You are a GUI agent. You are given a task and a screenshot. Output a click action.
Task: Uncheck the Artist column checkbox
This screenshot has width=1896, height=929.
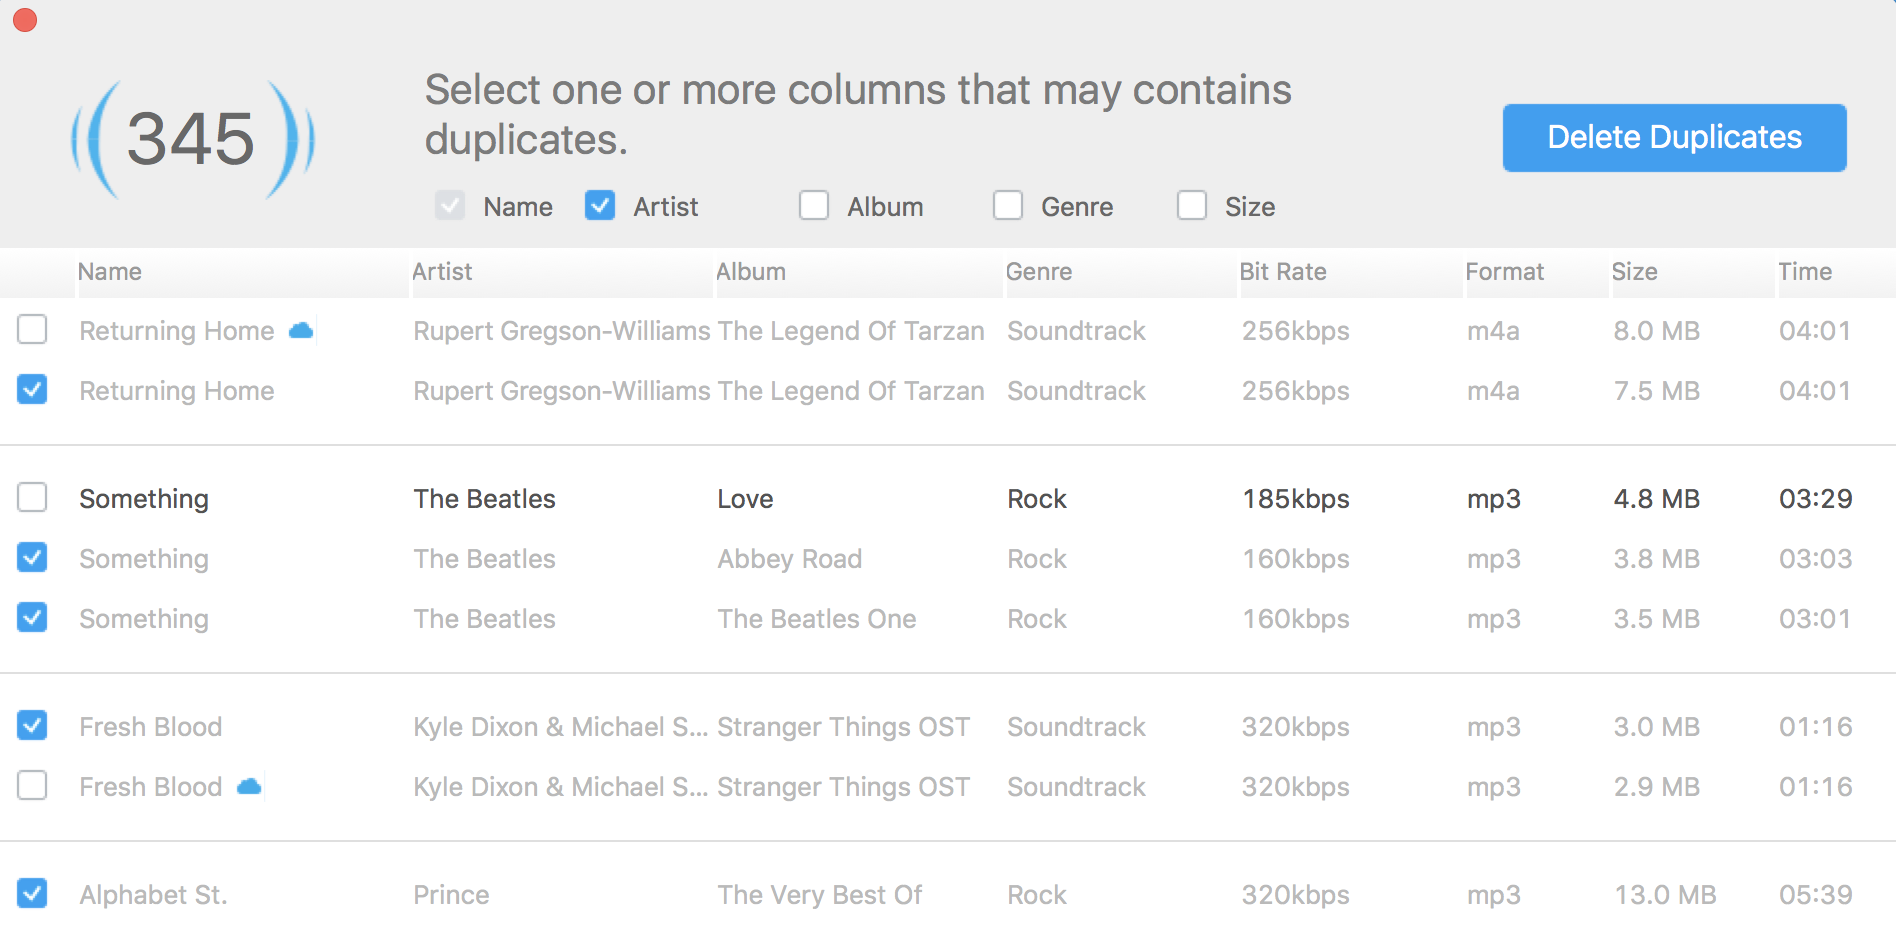tap(600, 206)
